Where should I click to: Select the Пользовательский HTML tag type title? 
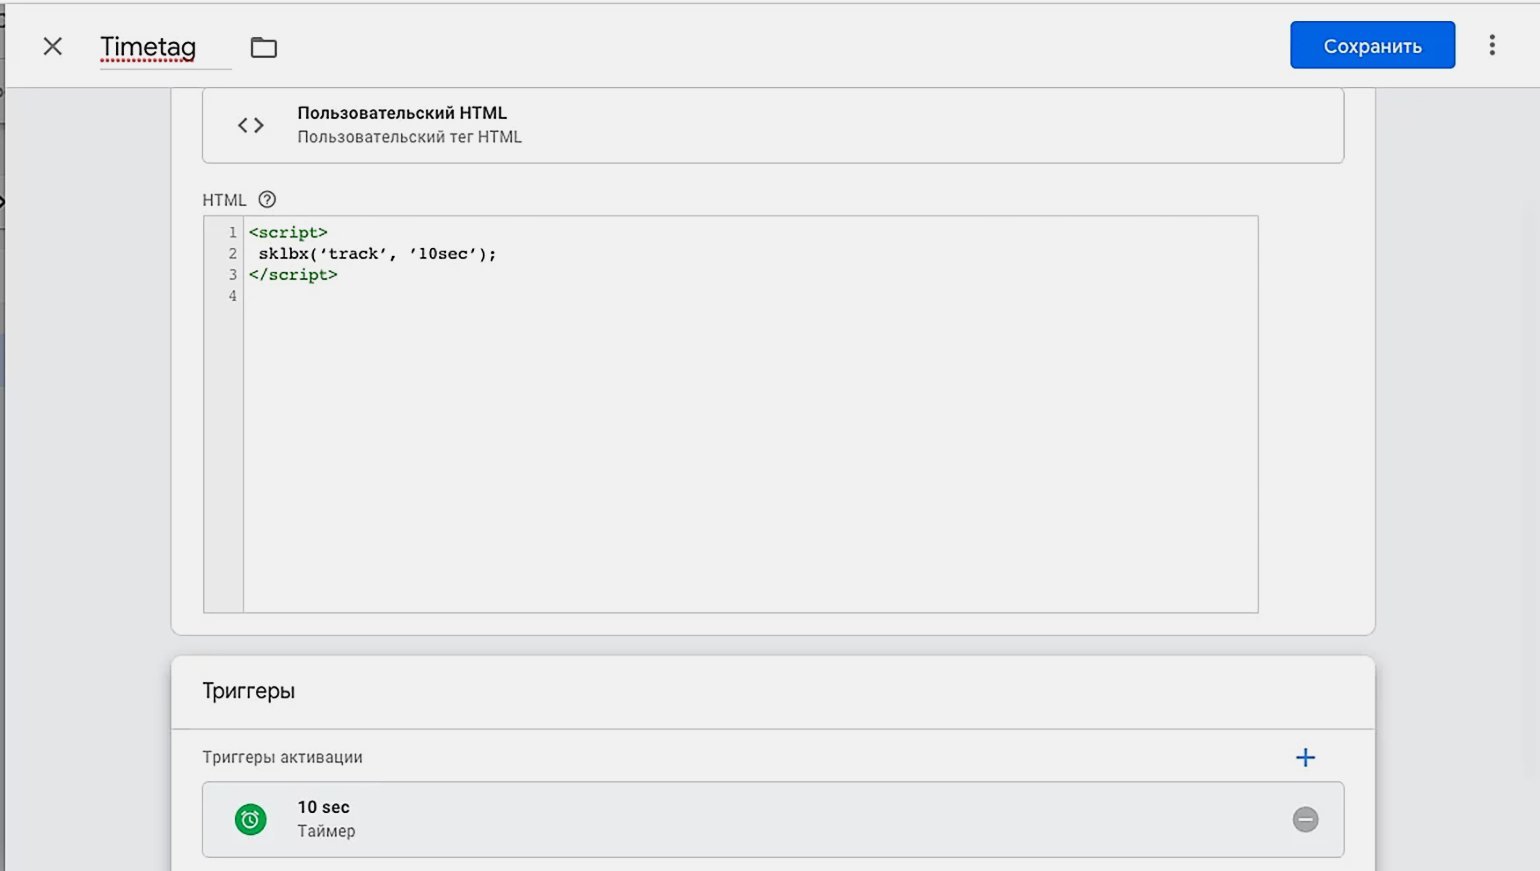click(402, 113)
